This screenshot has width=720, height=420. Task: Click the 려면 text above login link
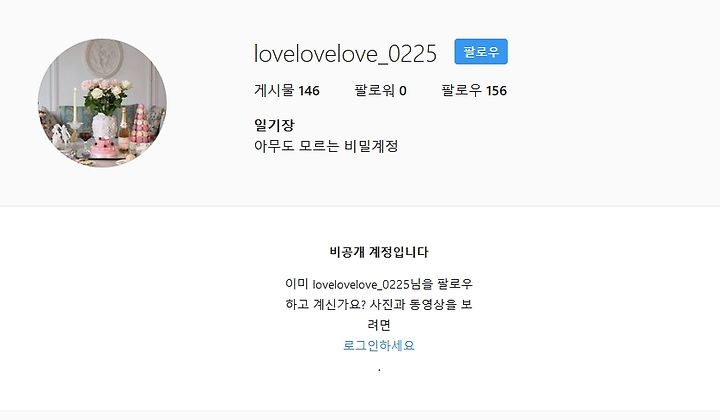point(379,325)
